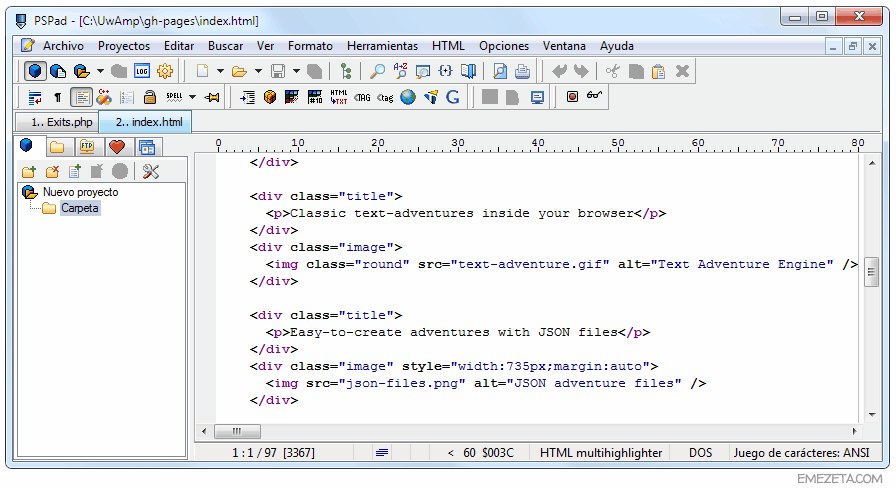Expand the project icon dropdown arrow

coord(100,71)
